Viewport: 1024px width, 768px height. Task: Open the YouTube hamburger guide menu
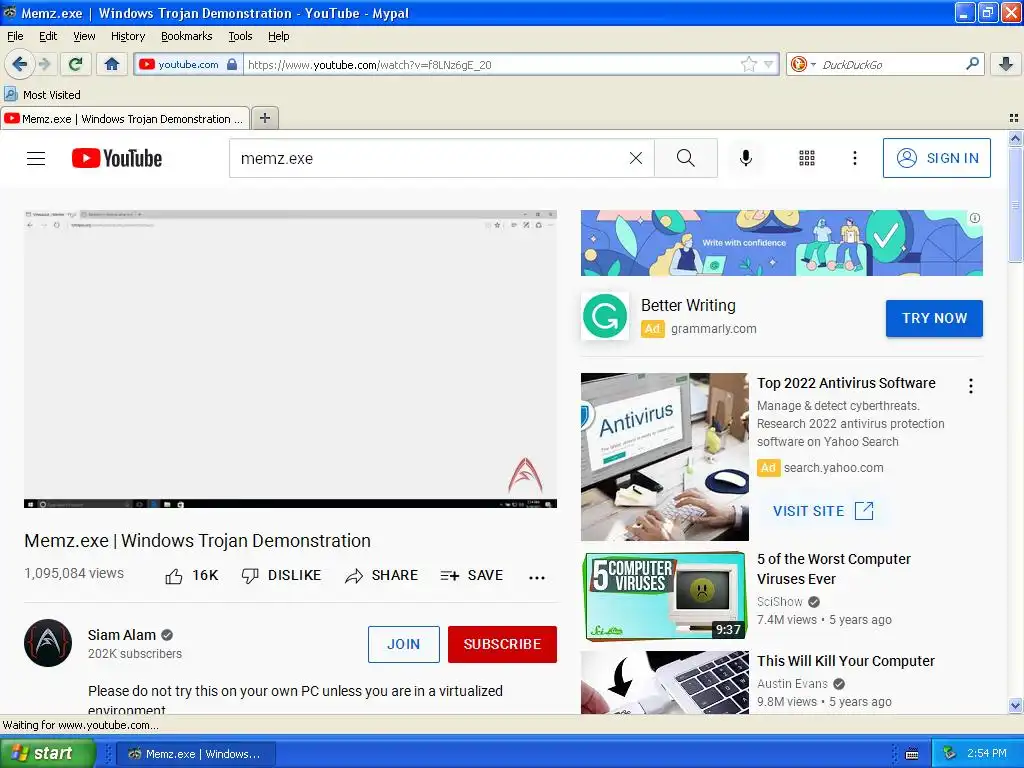(36, 158)
